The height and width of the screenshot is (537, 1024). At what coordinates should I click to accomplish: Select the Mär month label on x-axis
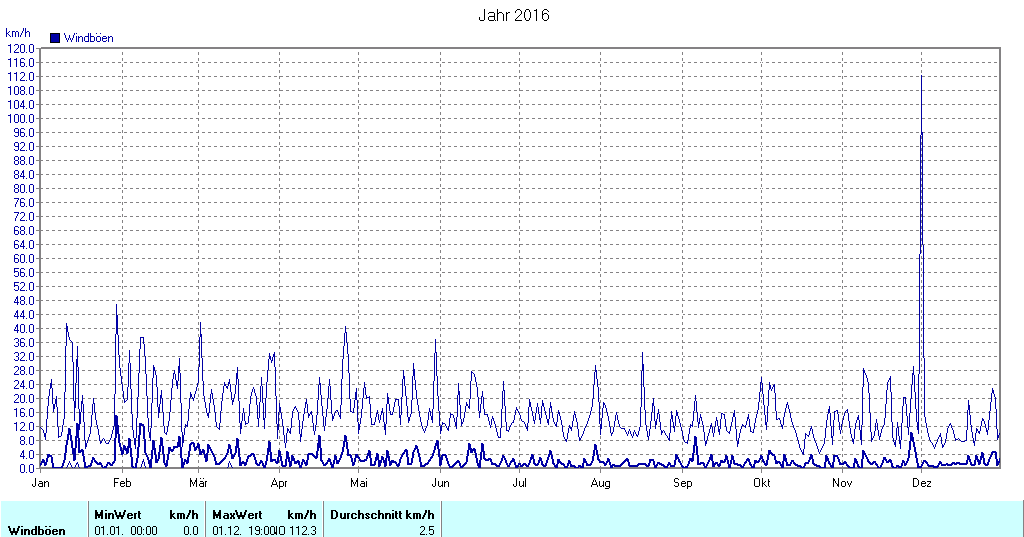[x=198, y=483]
